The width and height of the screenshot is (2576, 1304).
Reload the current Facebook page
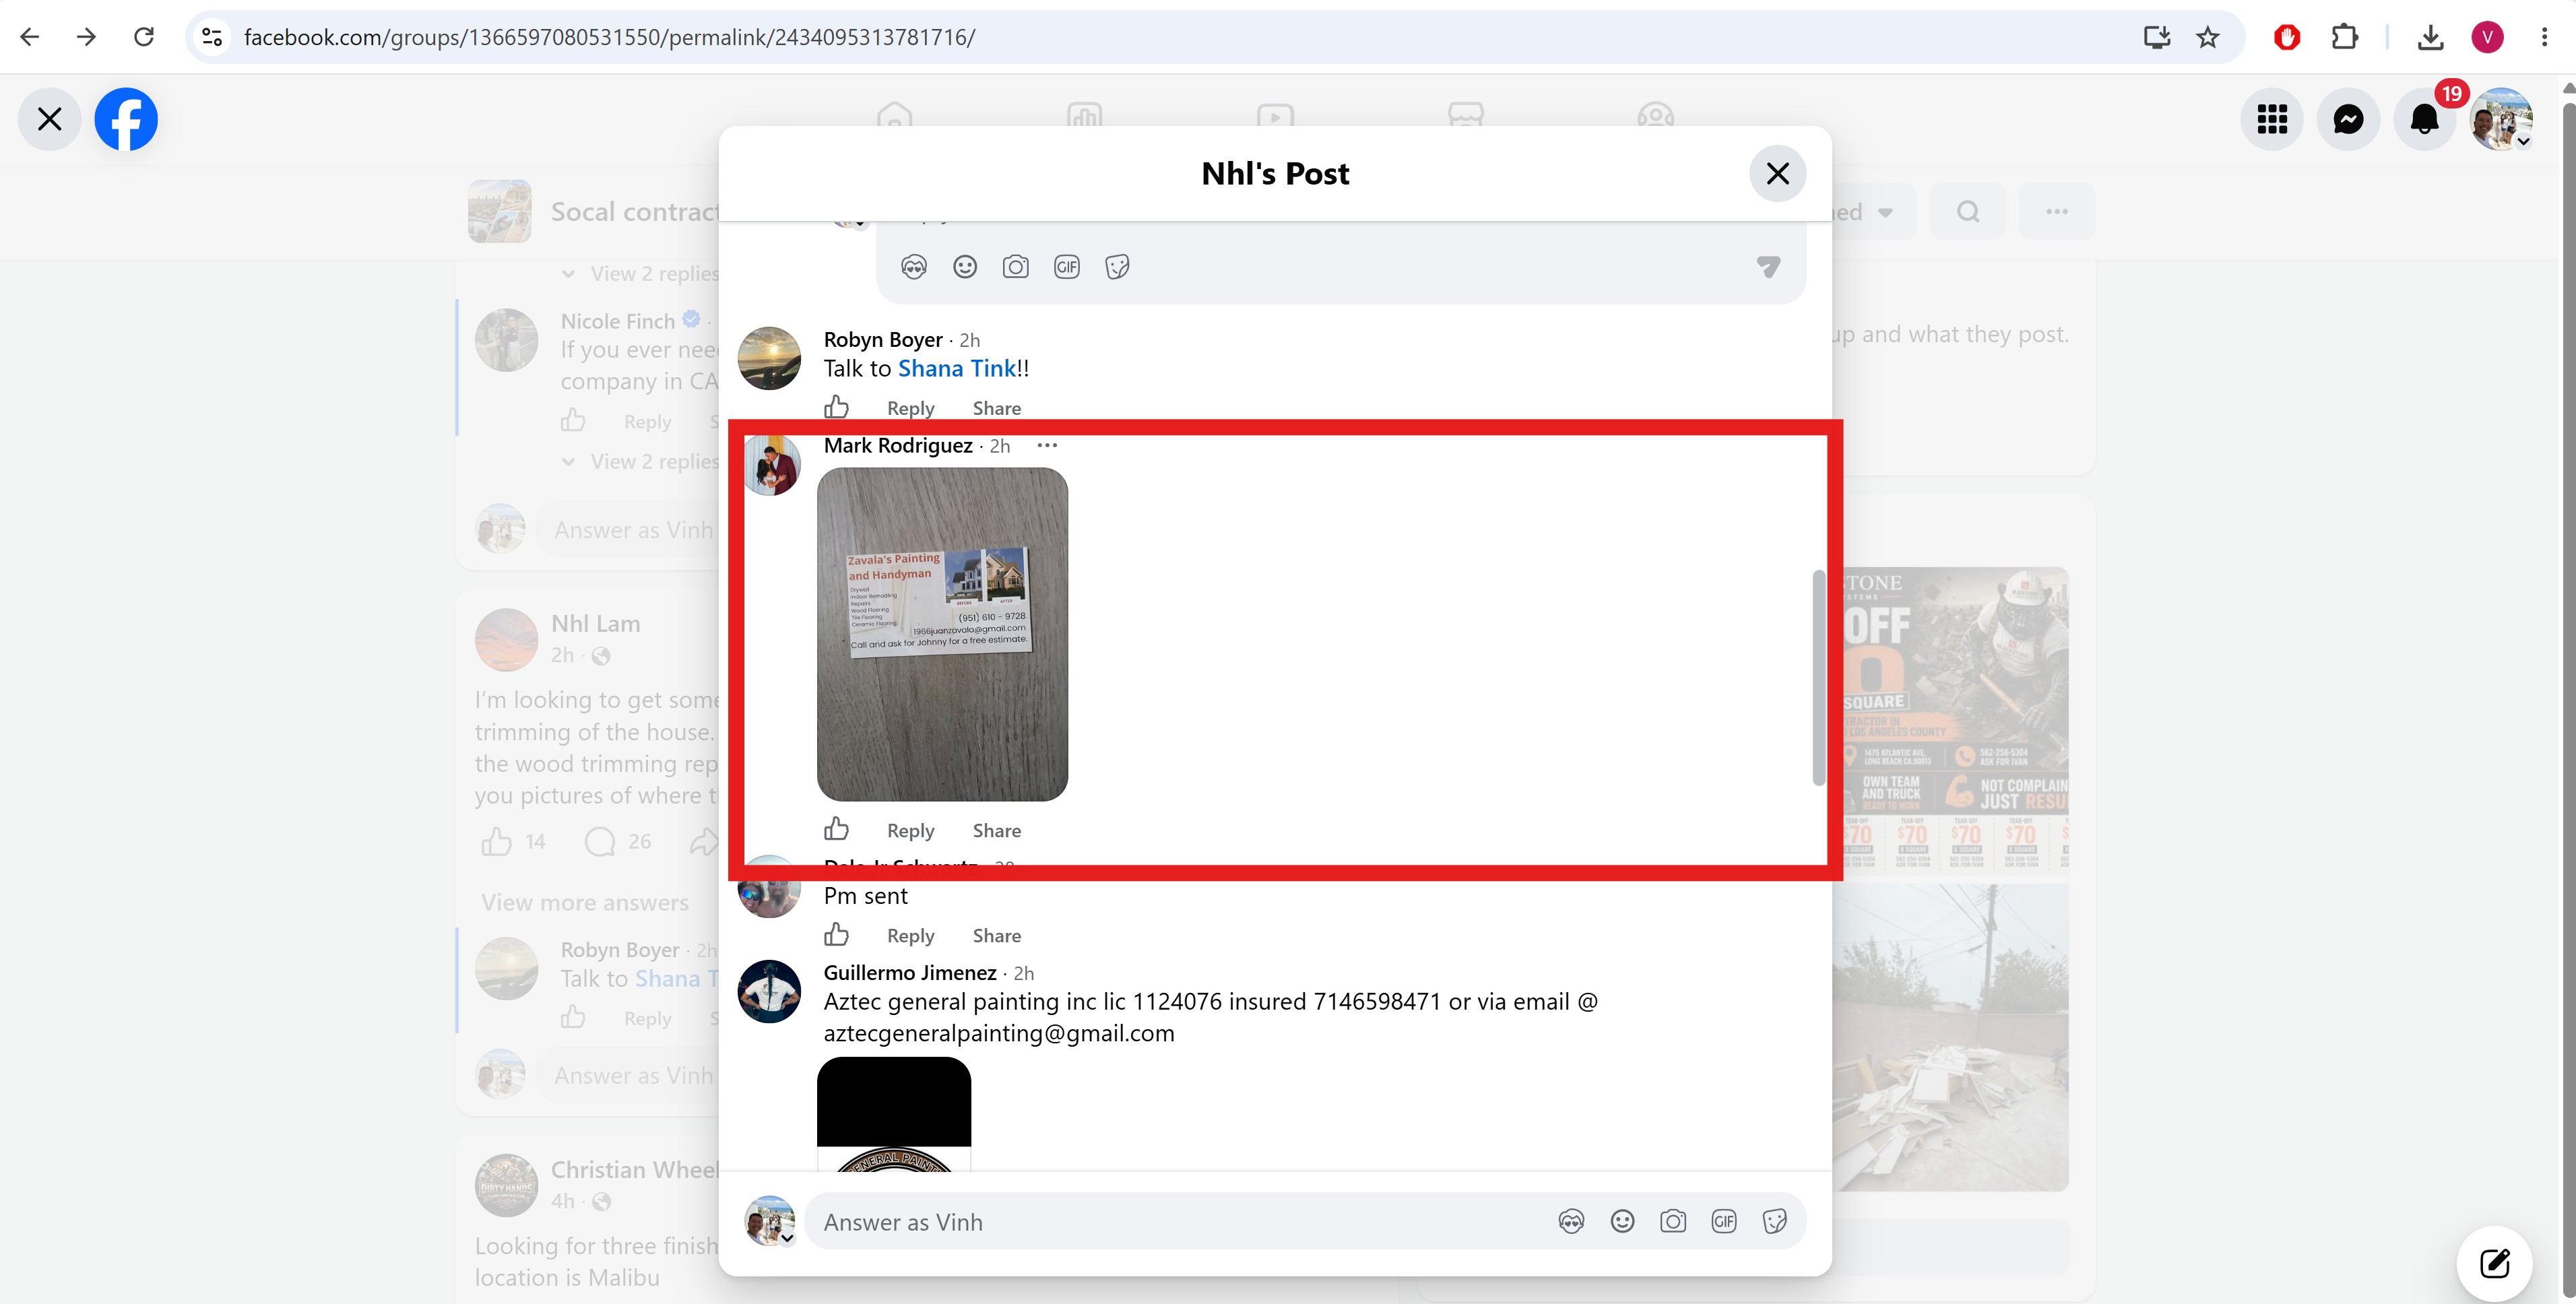[144, 37]
